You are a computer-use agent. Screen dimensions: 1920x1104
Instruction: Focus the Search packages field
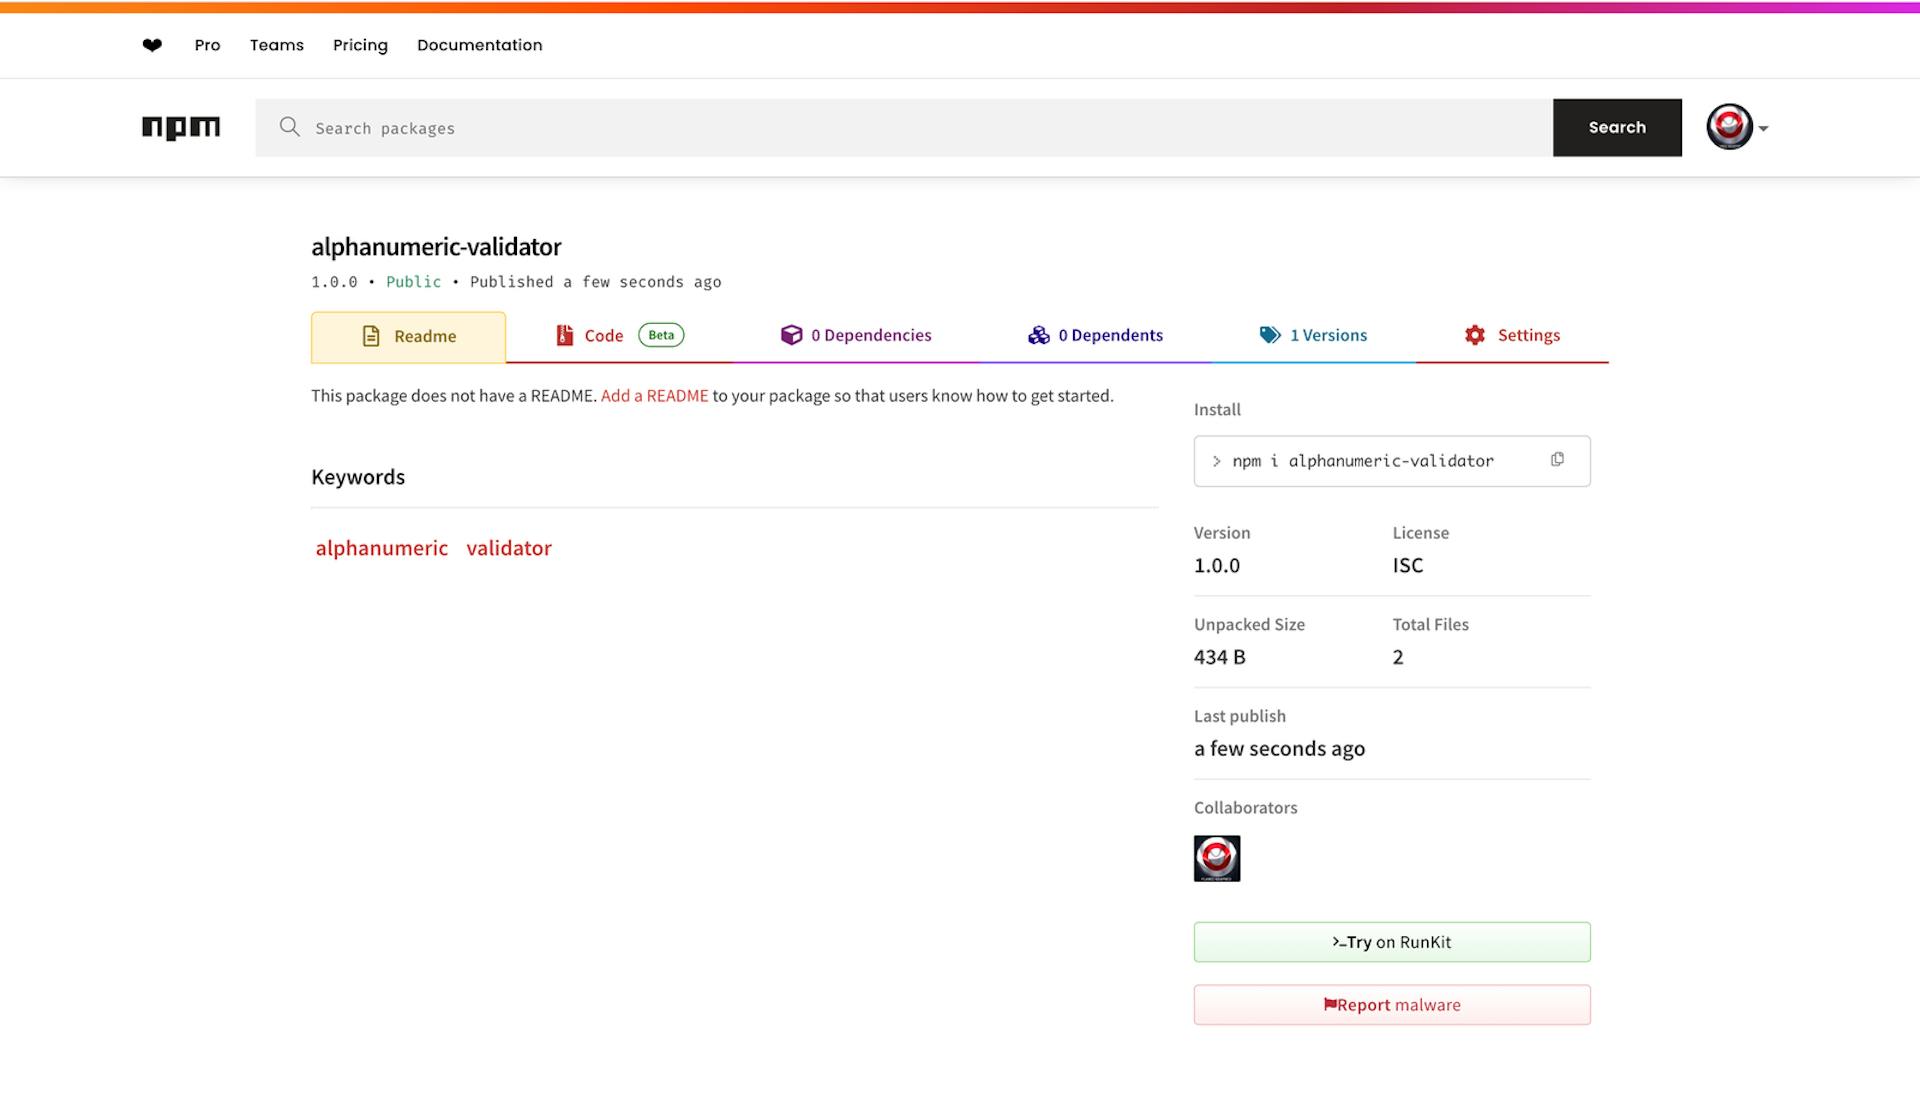coord(900,128)
